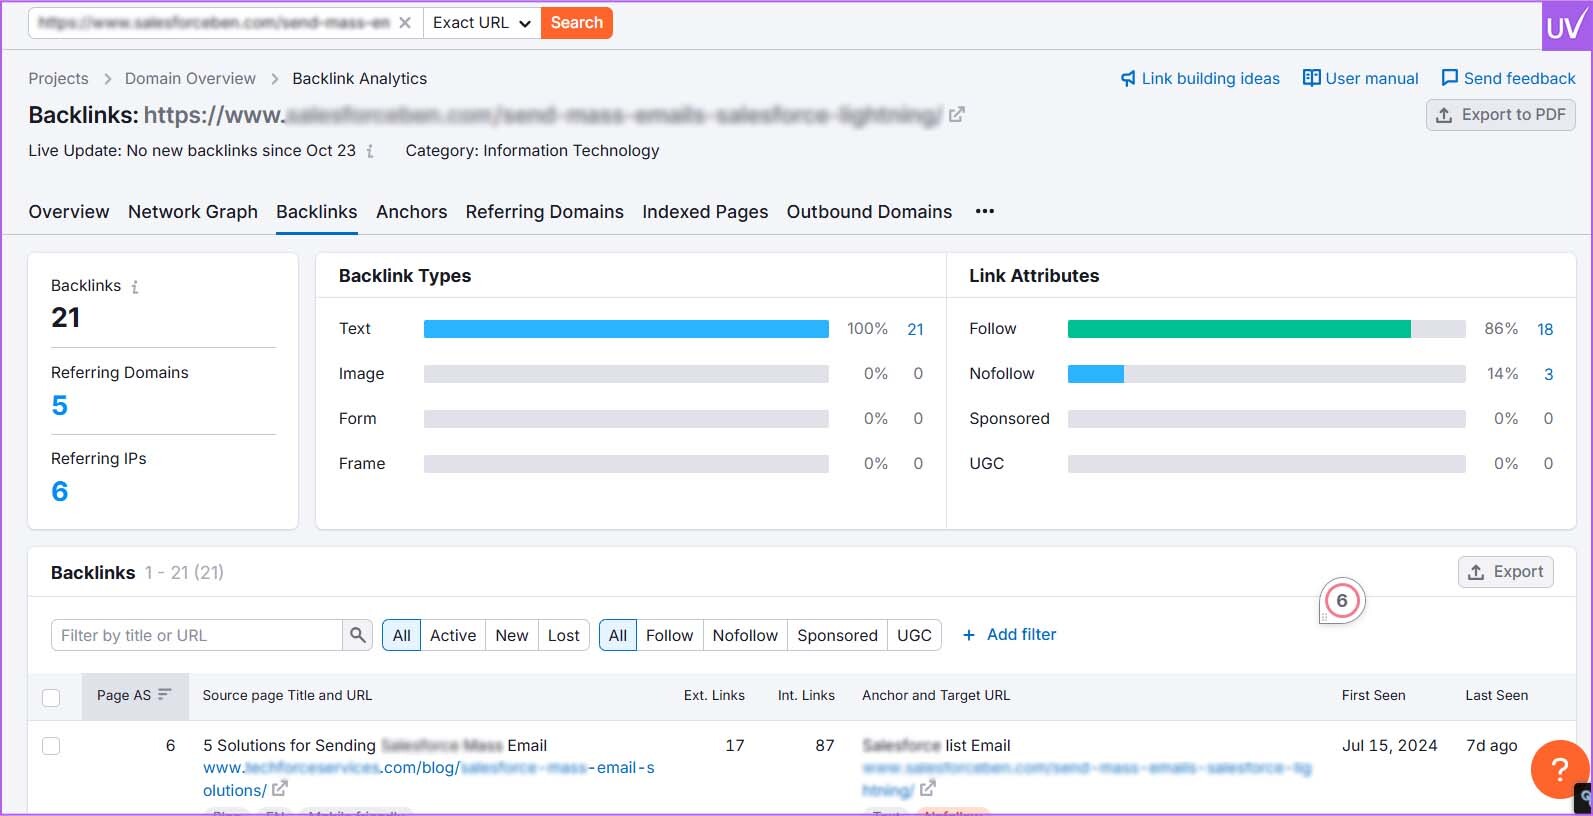Switch to Indexed Pages tab
1593x816 pixels.
tap(705, 212)
